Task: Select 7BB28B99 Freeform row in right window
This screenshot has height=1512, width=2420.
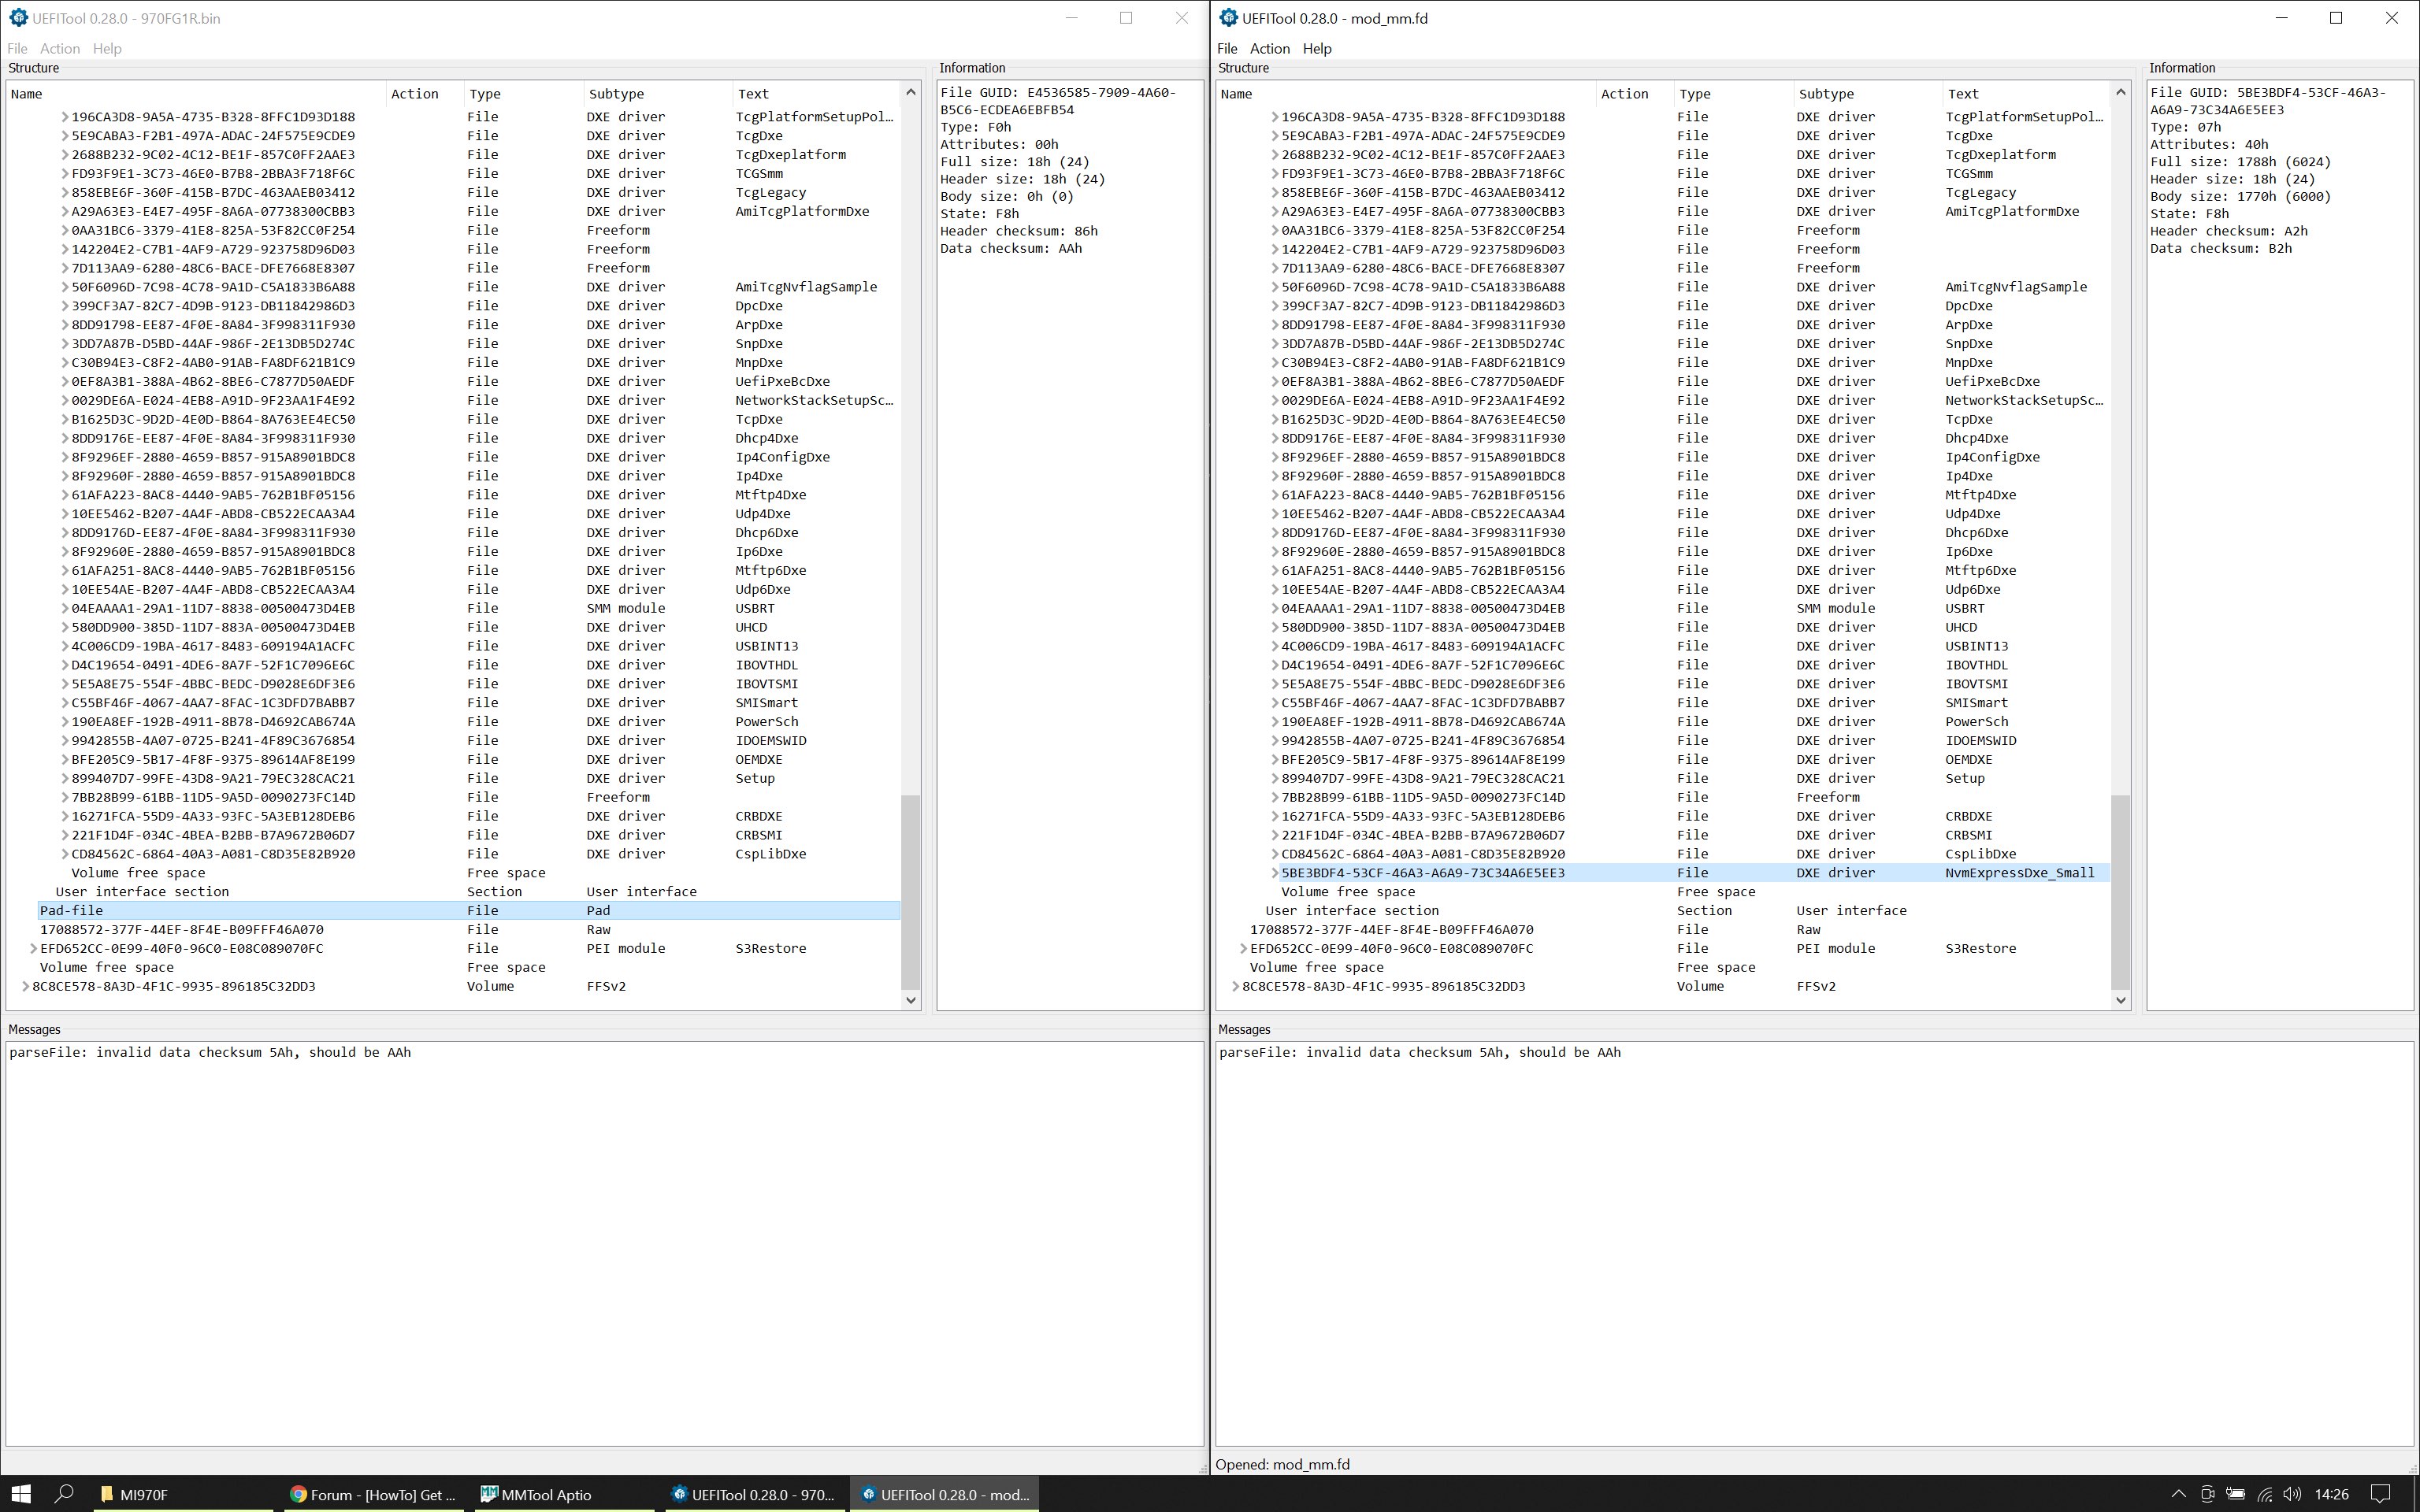Action: coord(1694,797)
